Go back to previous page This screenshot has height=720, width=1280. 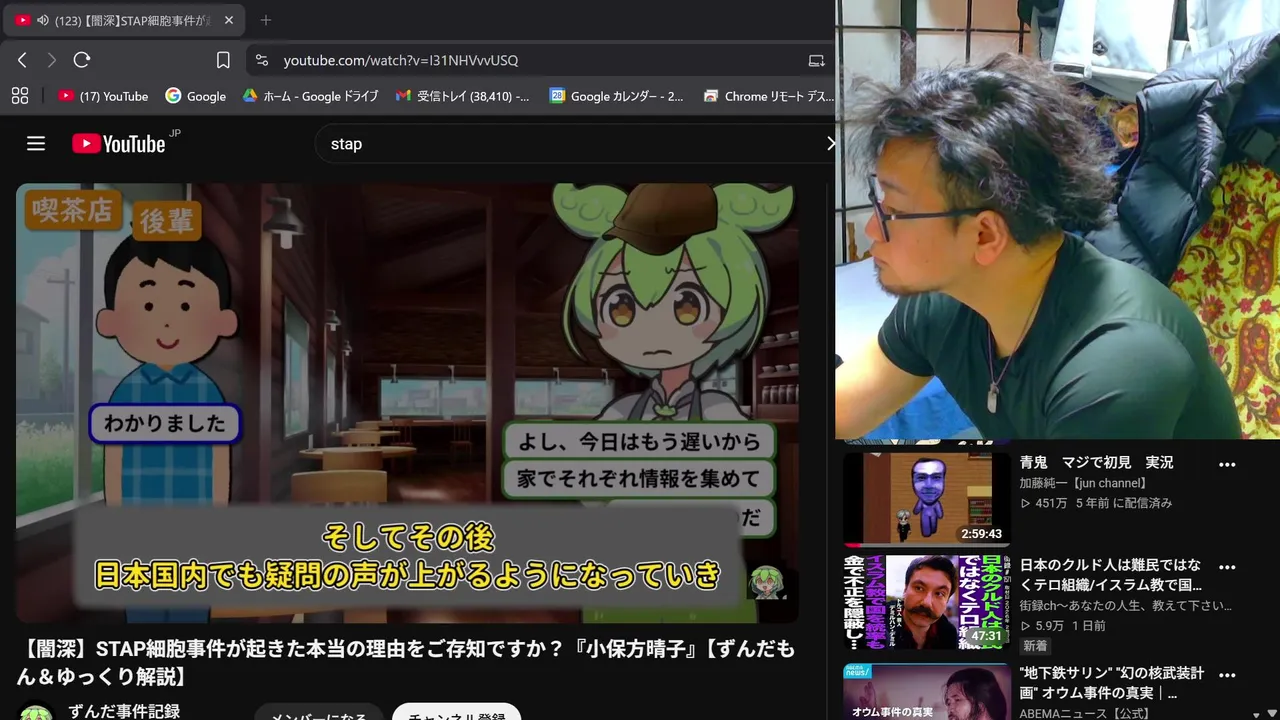point(22,60)
